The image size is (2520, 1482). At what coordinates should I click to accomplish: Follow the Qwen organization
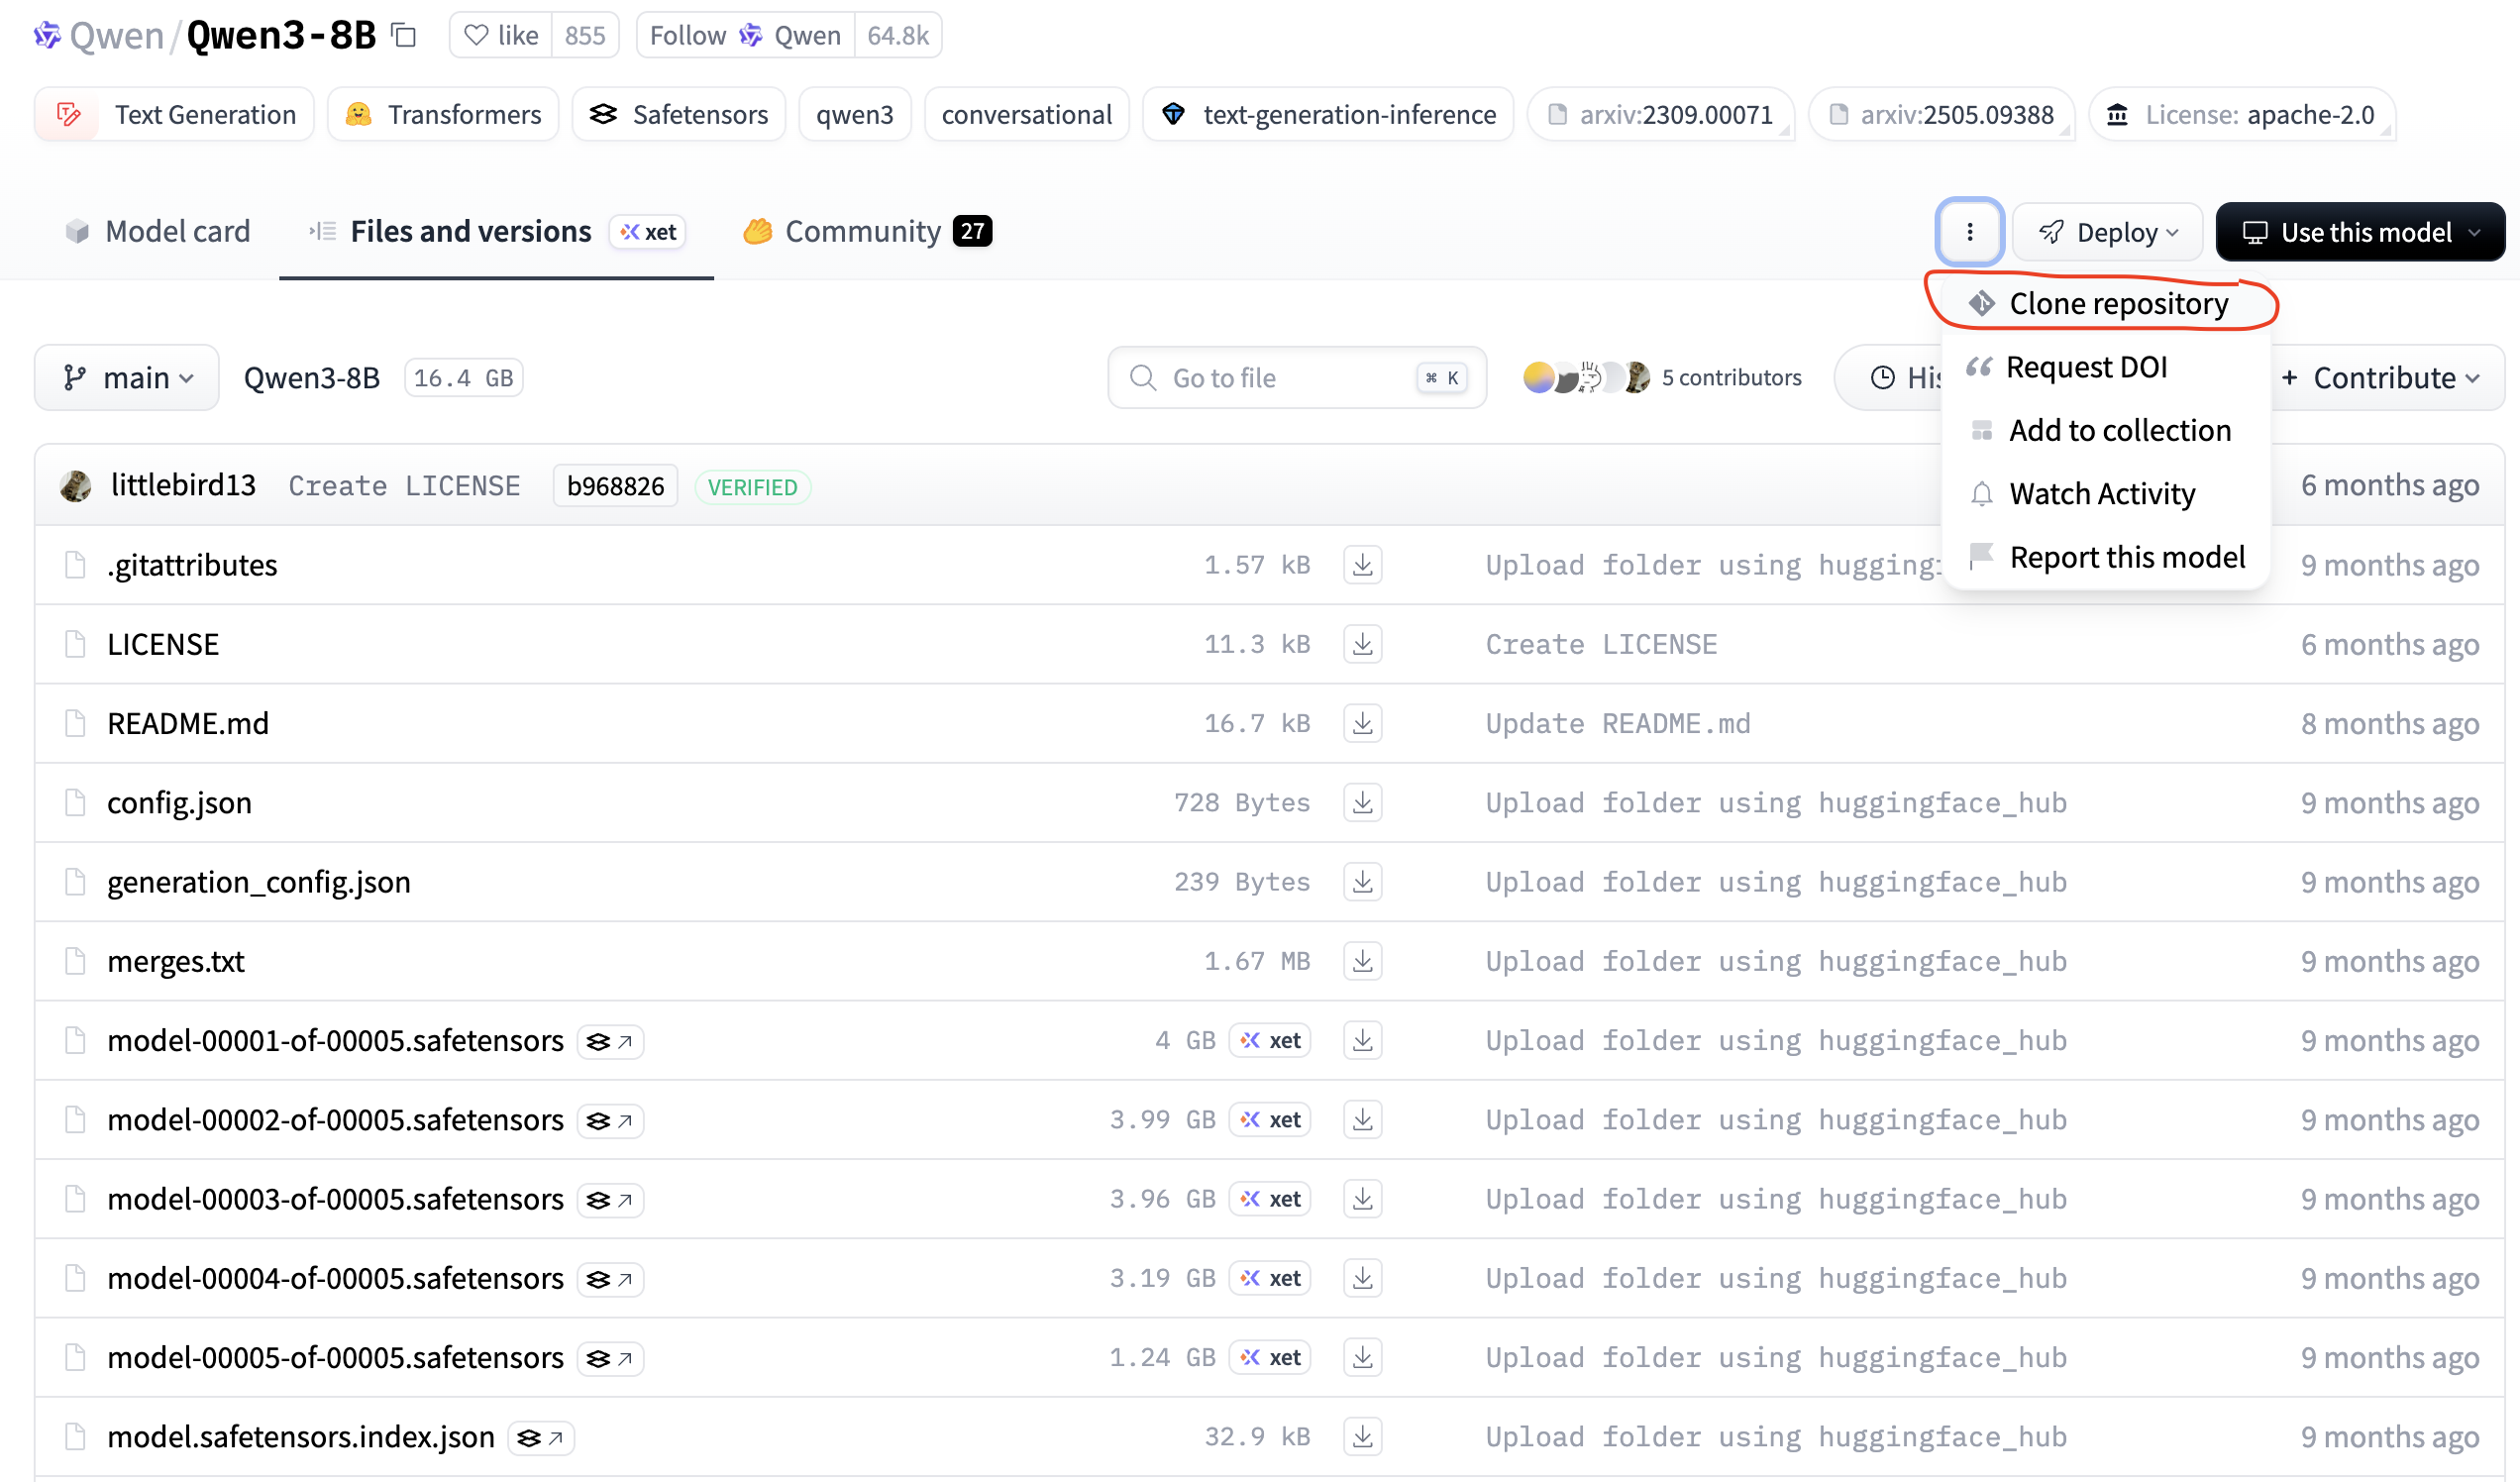(x=745, y=36)
